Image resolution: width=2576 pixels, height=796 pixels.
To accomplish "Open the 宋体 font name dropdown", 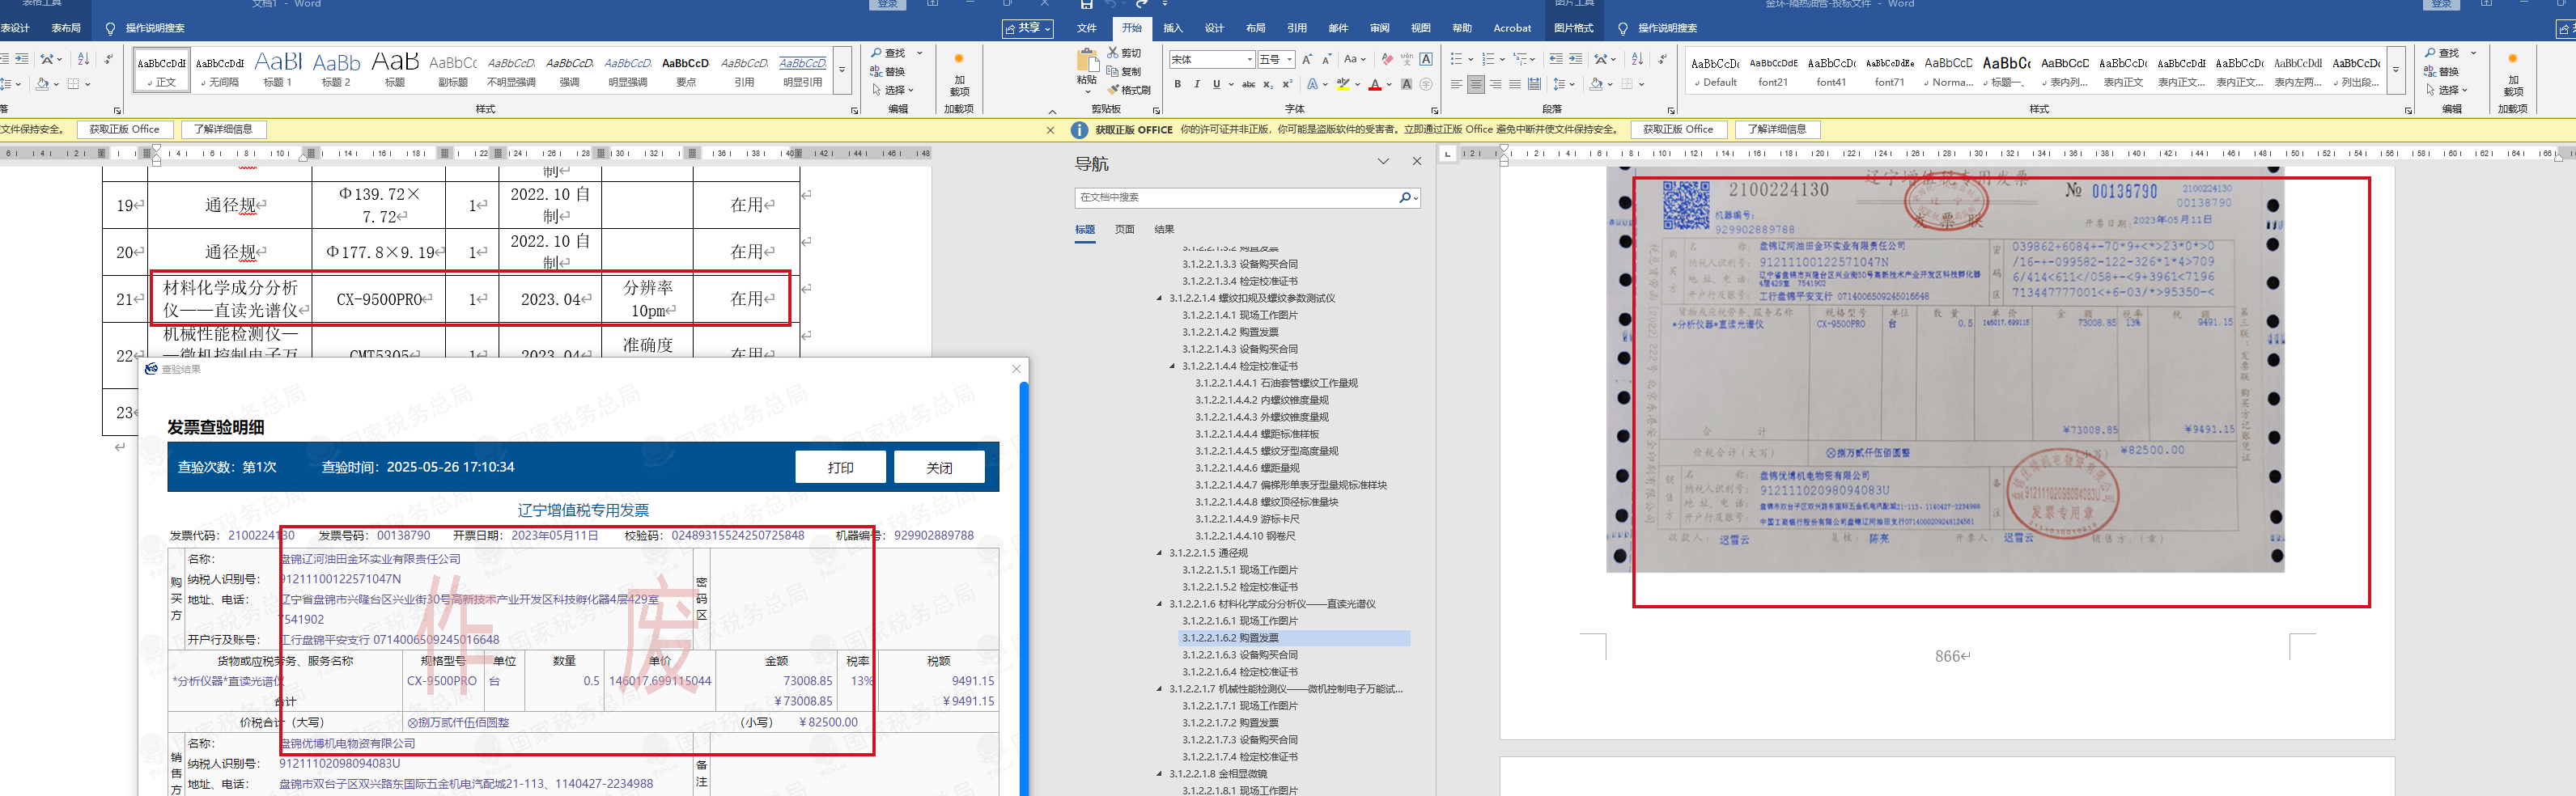I will coord(1250,60).
